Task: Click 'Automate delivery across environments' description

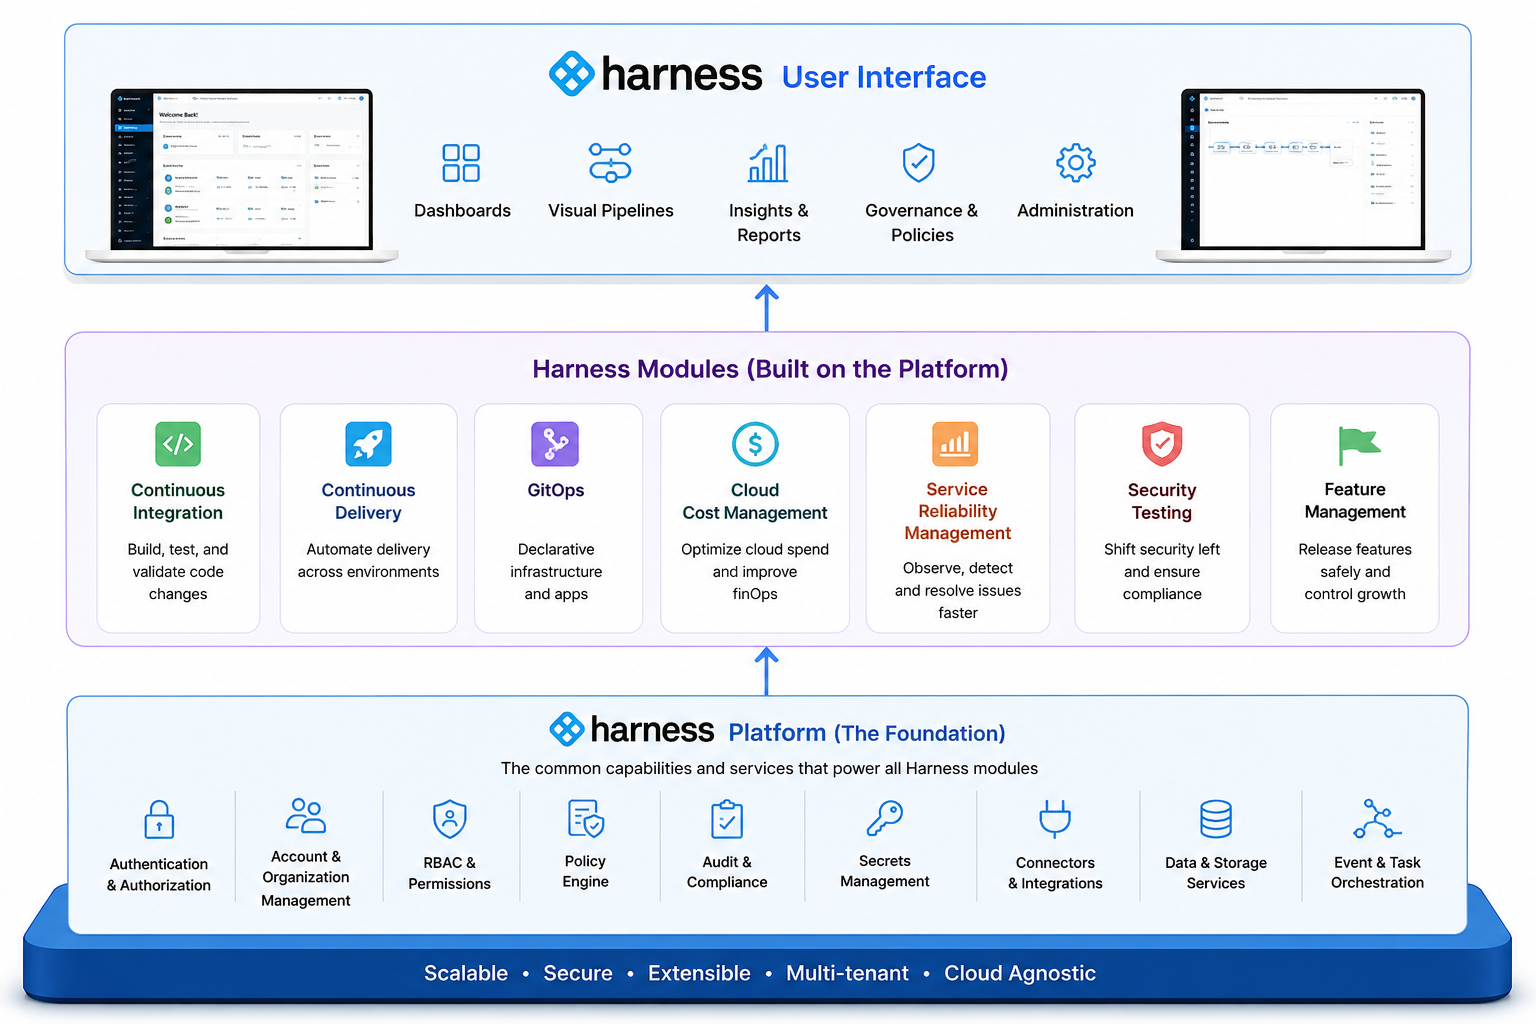Action: tap(368, 560)
